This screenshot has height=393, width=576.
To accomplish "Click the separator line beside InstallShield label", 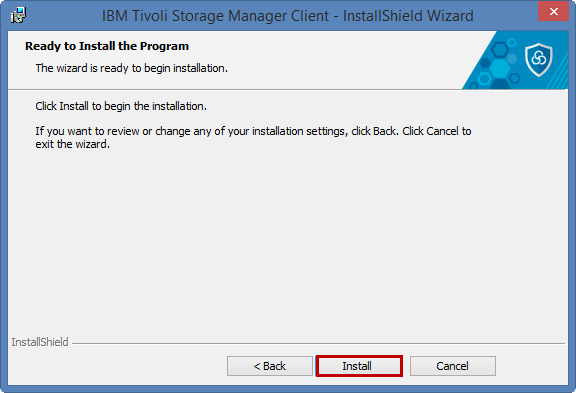I will [x=318, y=344].
